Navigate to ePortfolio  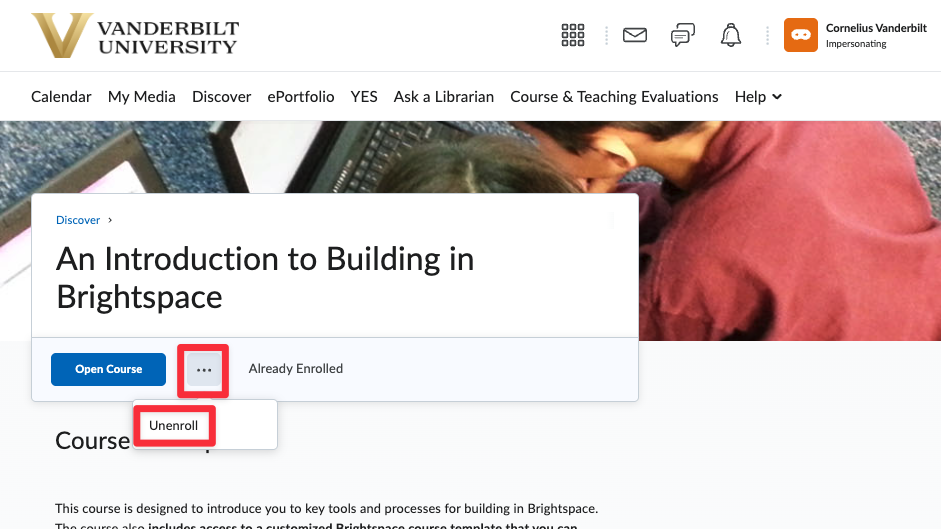(301, 97)
